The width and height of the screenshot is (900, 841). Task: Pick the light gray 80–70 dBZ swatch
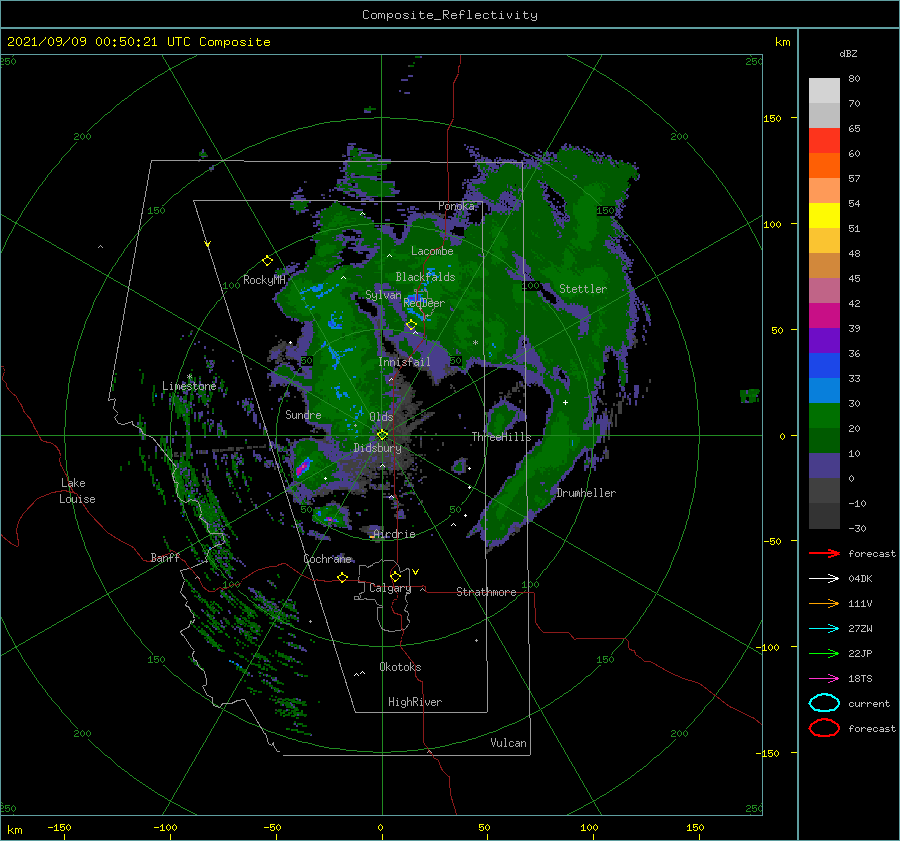point(824,91)
